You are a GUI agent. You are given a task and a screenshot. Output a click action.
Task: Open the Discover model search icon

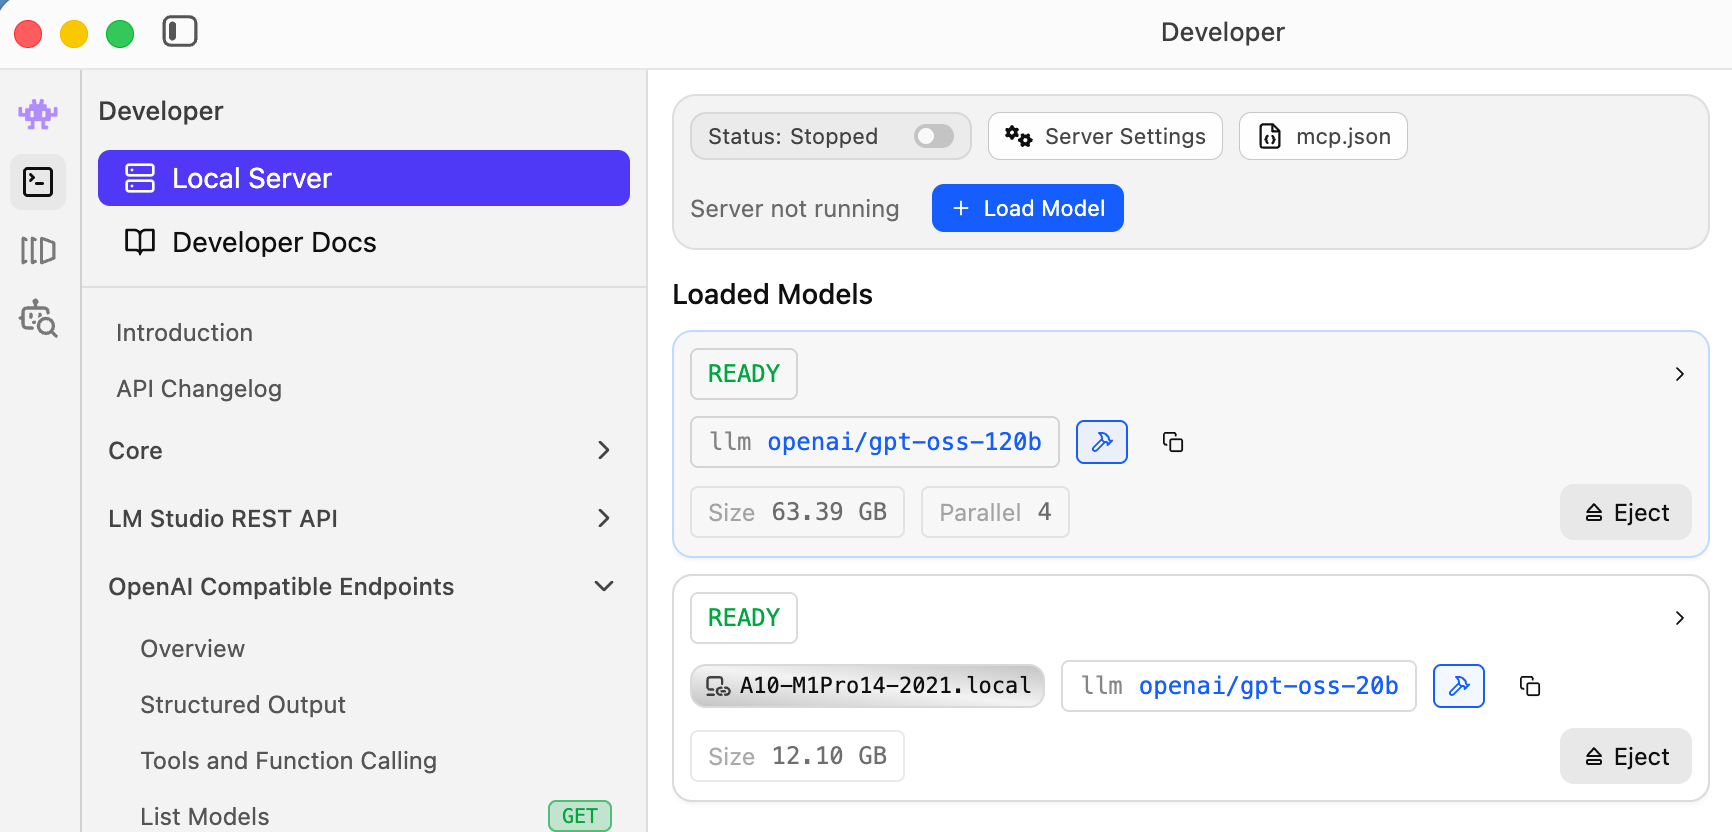38,319
